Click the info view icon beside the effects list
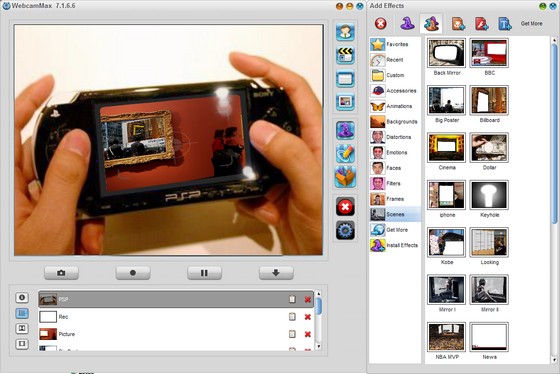 point(22,297)
